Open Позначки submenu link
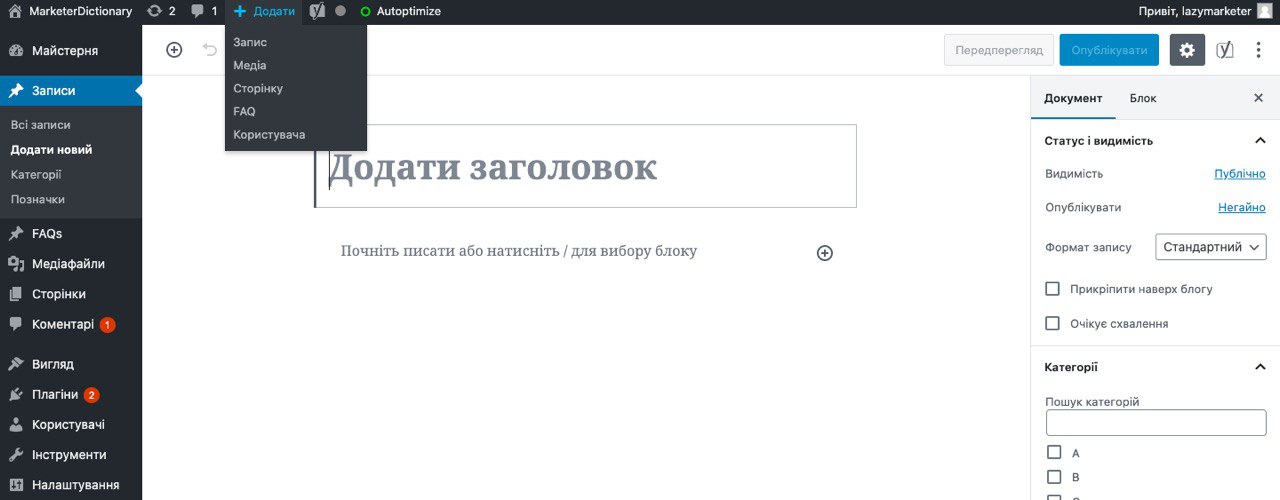Screen dimensions: 1280x500 38,199
